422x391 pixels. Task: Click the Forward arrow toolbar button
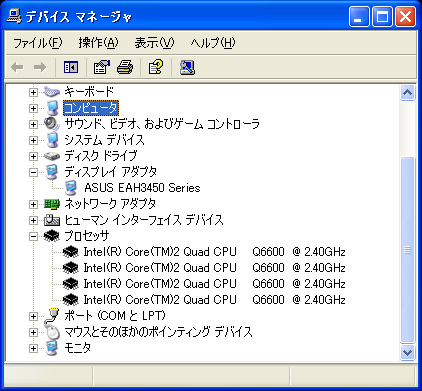(x=40, y=67)
